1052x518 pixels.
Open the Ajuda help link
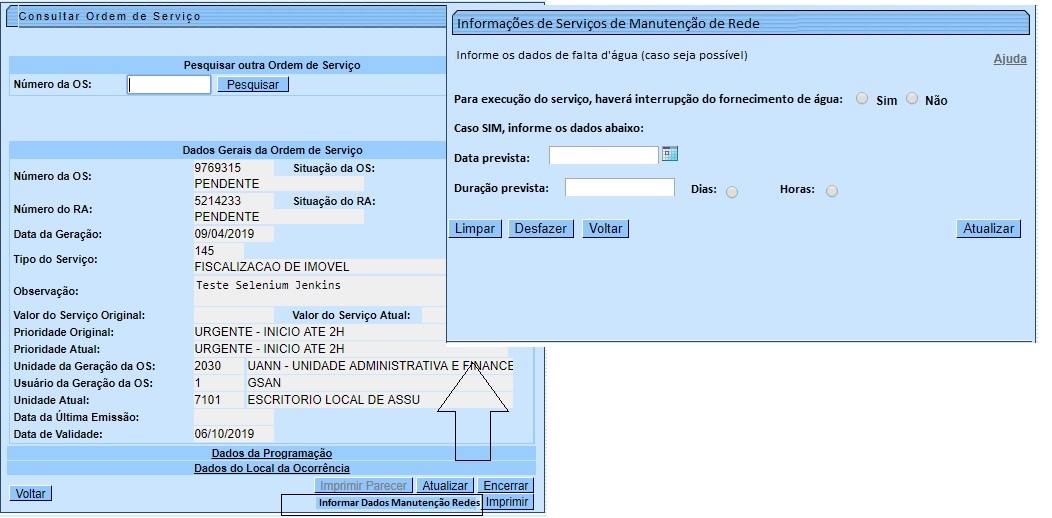(x=1010, y=59)
